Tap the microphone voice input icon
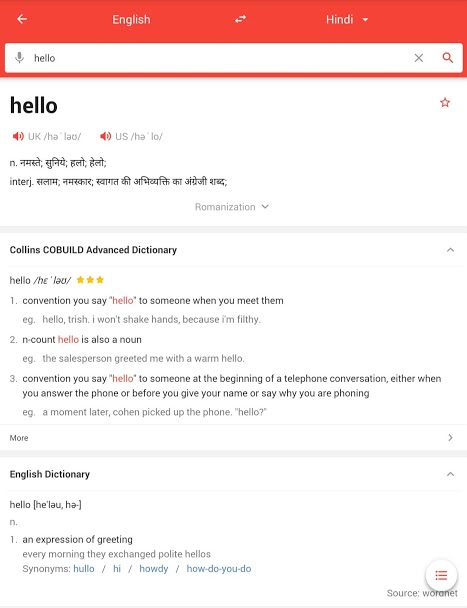 [x=19, y=58]
